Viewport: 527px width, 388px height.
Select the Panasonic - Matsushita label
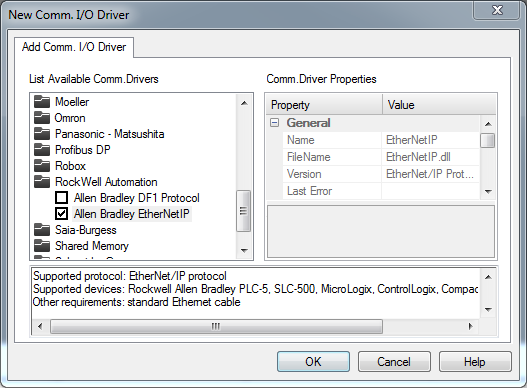[x=110, y=134]
